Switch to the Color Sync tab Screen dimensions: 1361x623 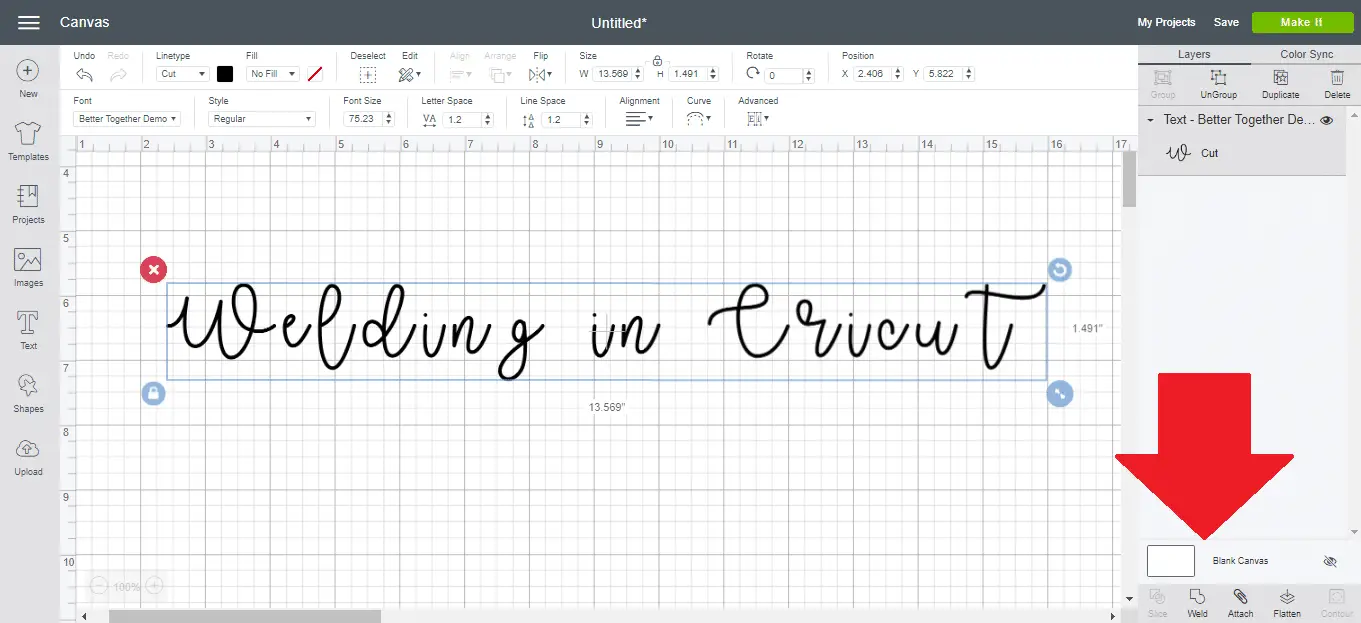[x=1306, y=55]
